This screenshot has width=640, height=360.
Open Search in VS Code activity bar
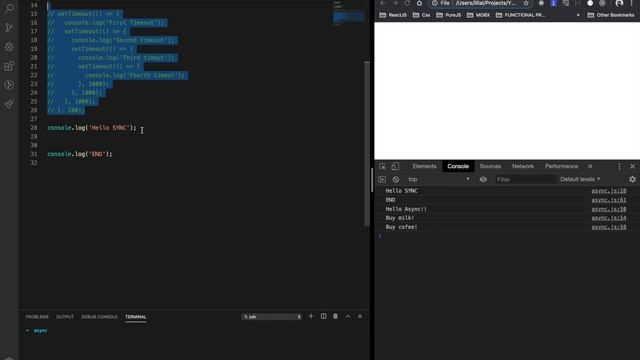click(9, 8)
